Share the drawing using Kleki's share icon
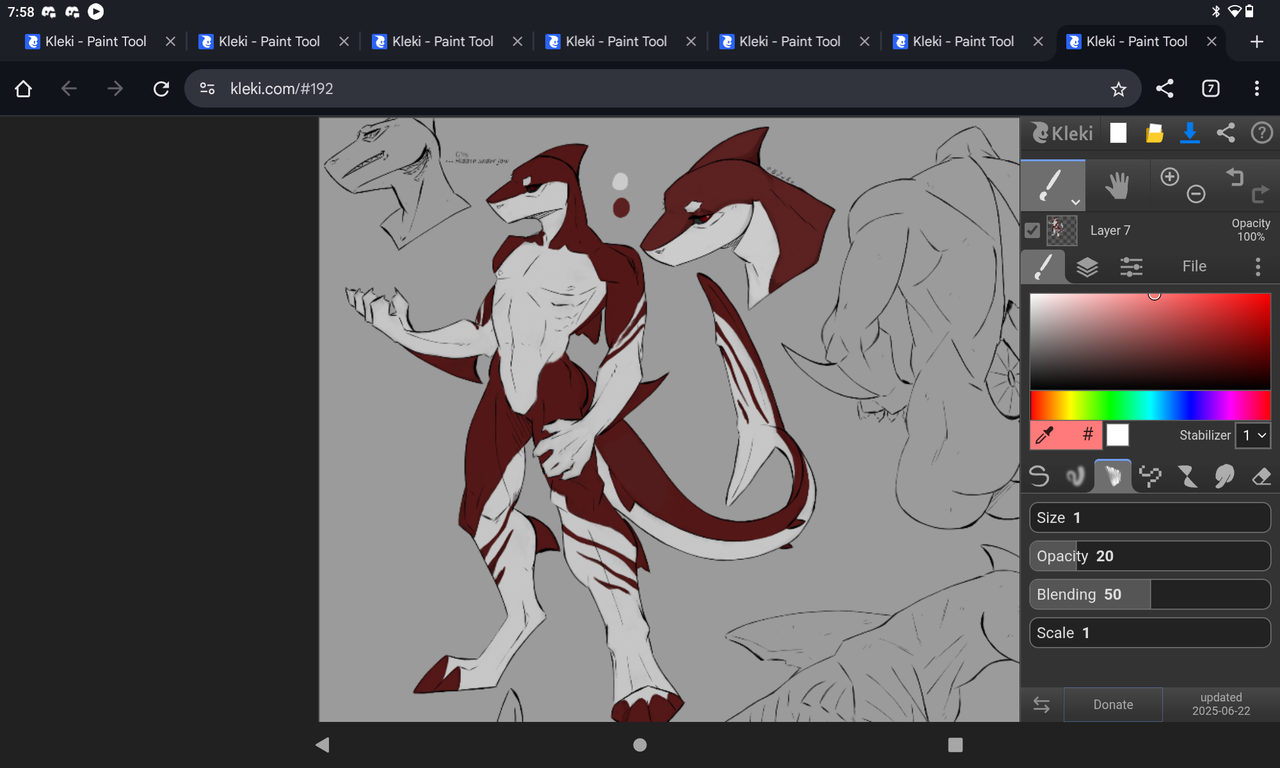Image resolution: width=1280 pixels, height=768 pixels. (1226, 132)
